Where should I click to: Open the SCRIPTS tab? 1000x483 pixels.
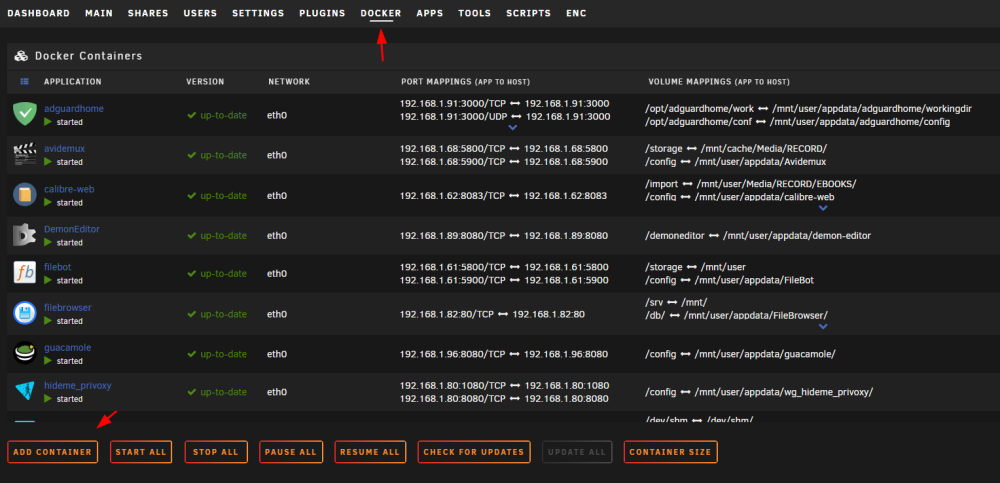coord(529,13)
